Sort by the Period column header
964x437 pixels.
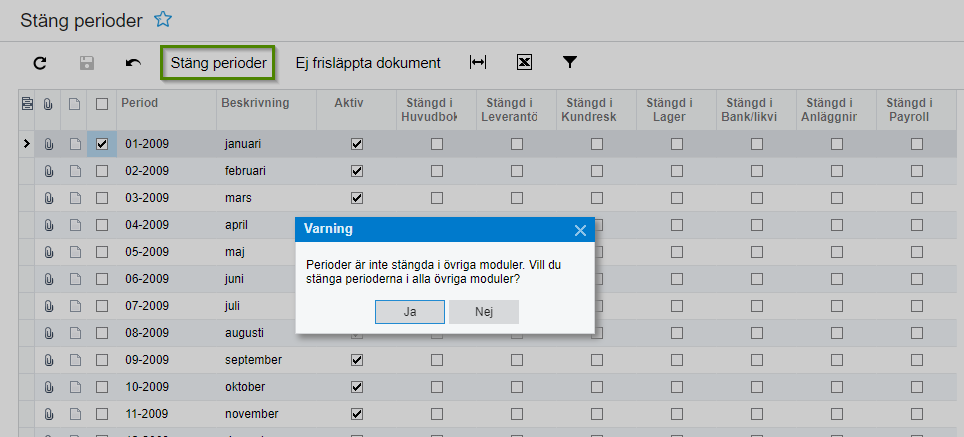point(140,103)
